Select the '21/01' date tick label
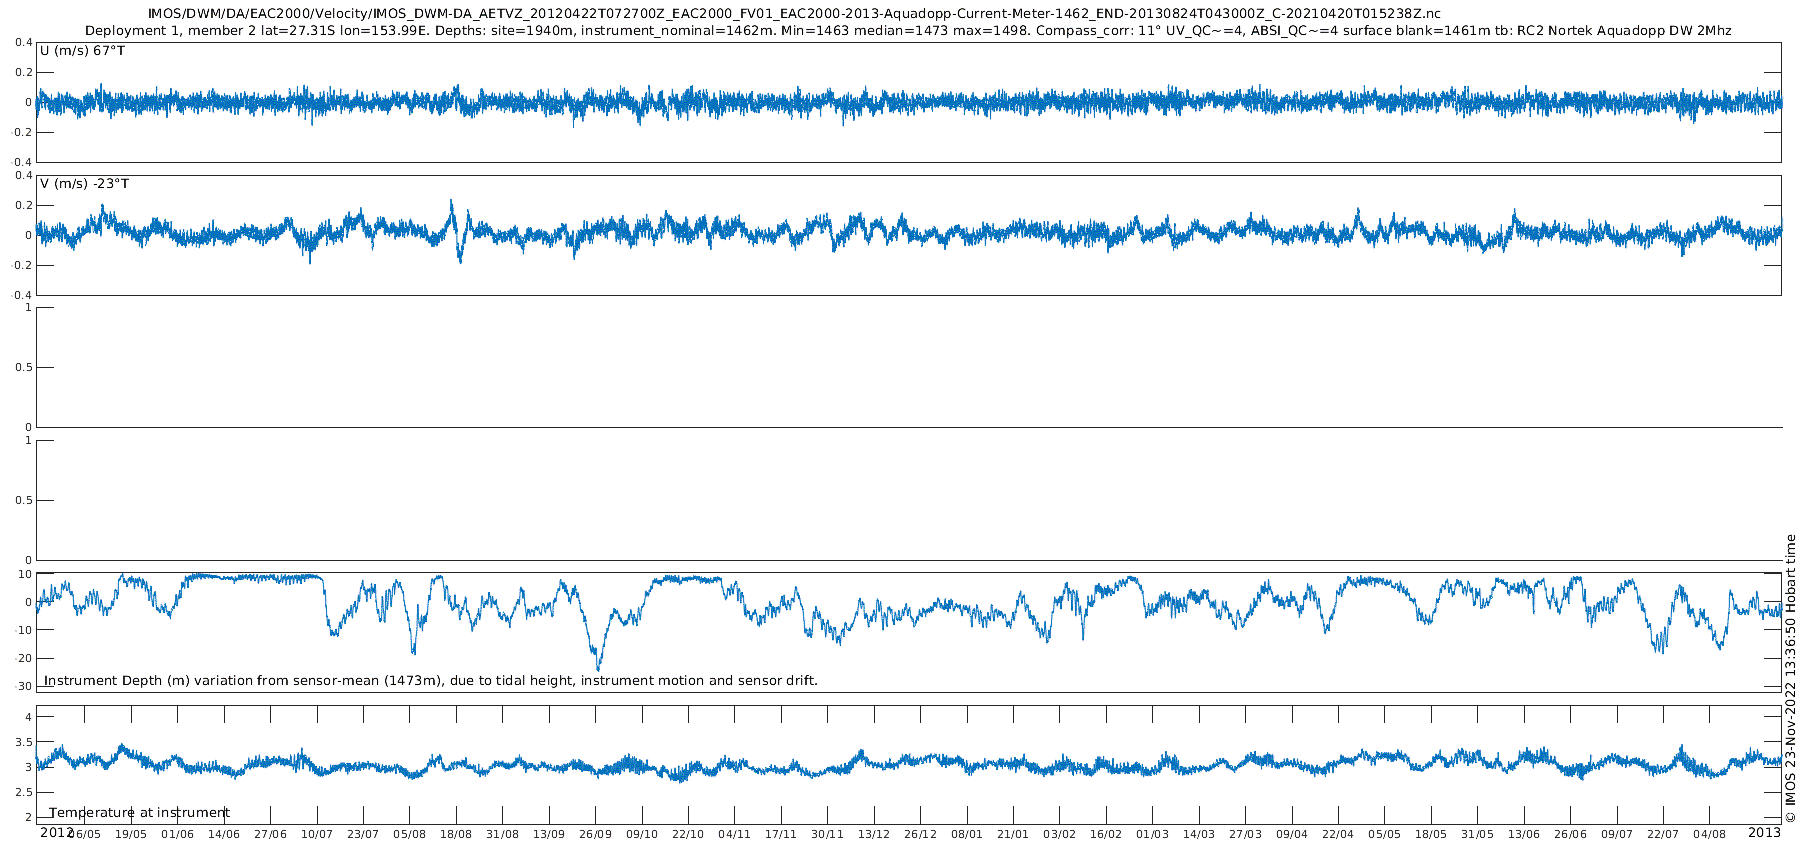 tap(1014, 834)
